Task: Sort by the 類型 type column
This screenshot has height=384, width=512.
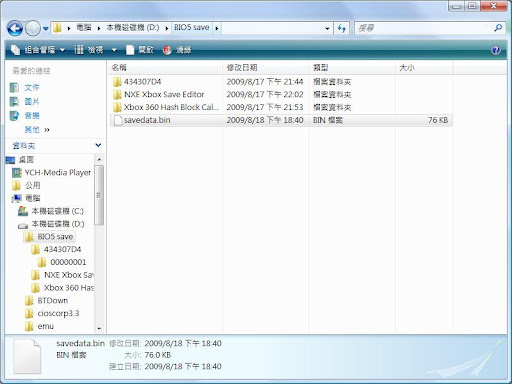Action: [x=352, y=68]
